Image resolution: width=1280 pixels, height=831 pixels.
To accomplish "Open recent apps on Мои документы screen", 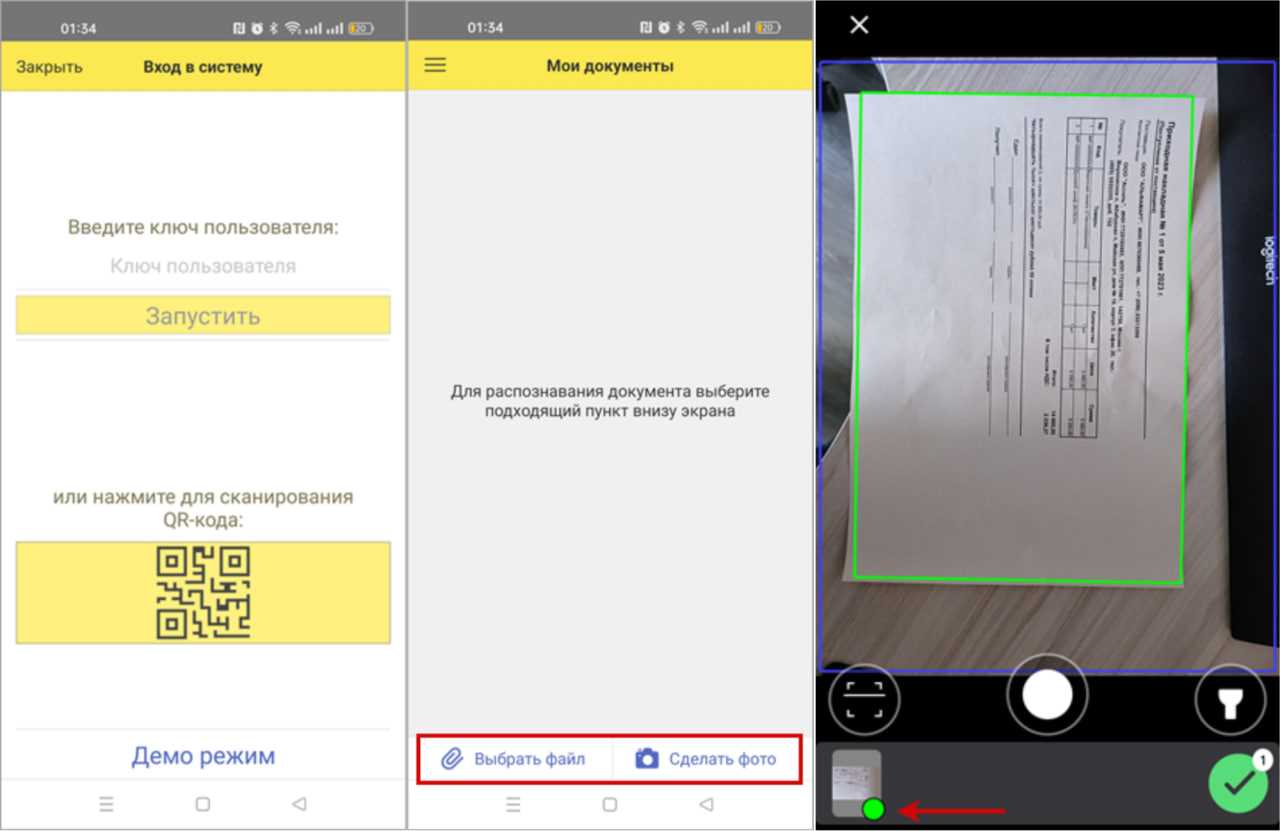I will (x=513, y=804).
